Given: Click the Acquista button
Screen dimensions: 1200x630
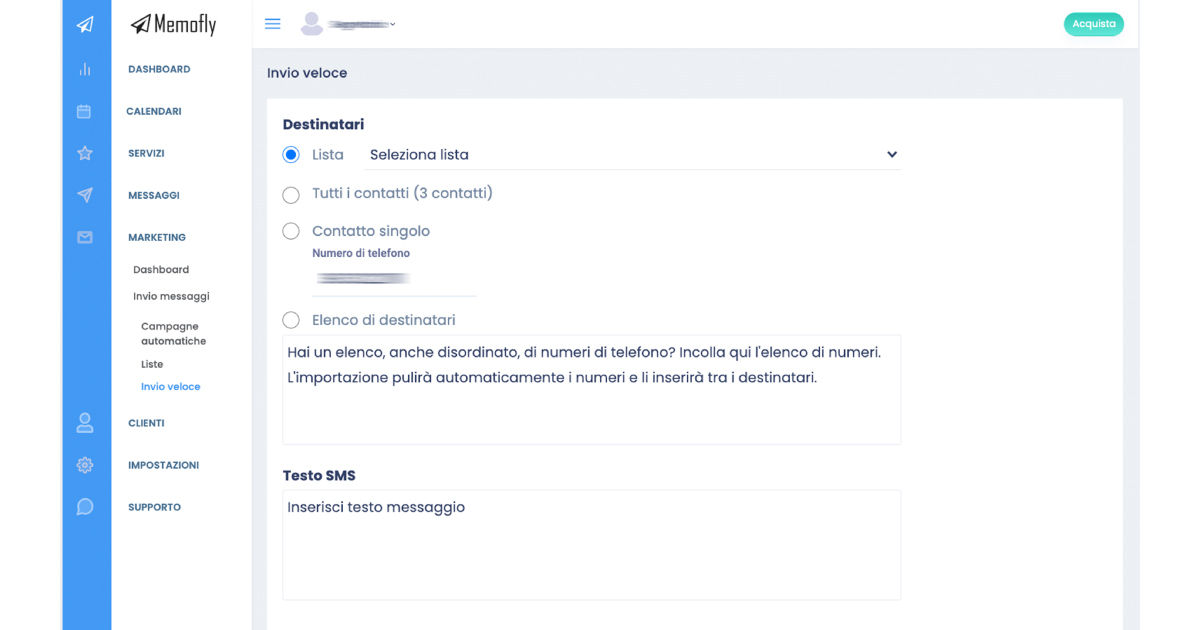Looking at the screenshot, I should (x=1093, y=24).
